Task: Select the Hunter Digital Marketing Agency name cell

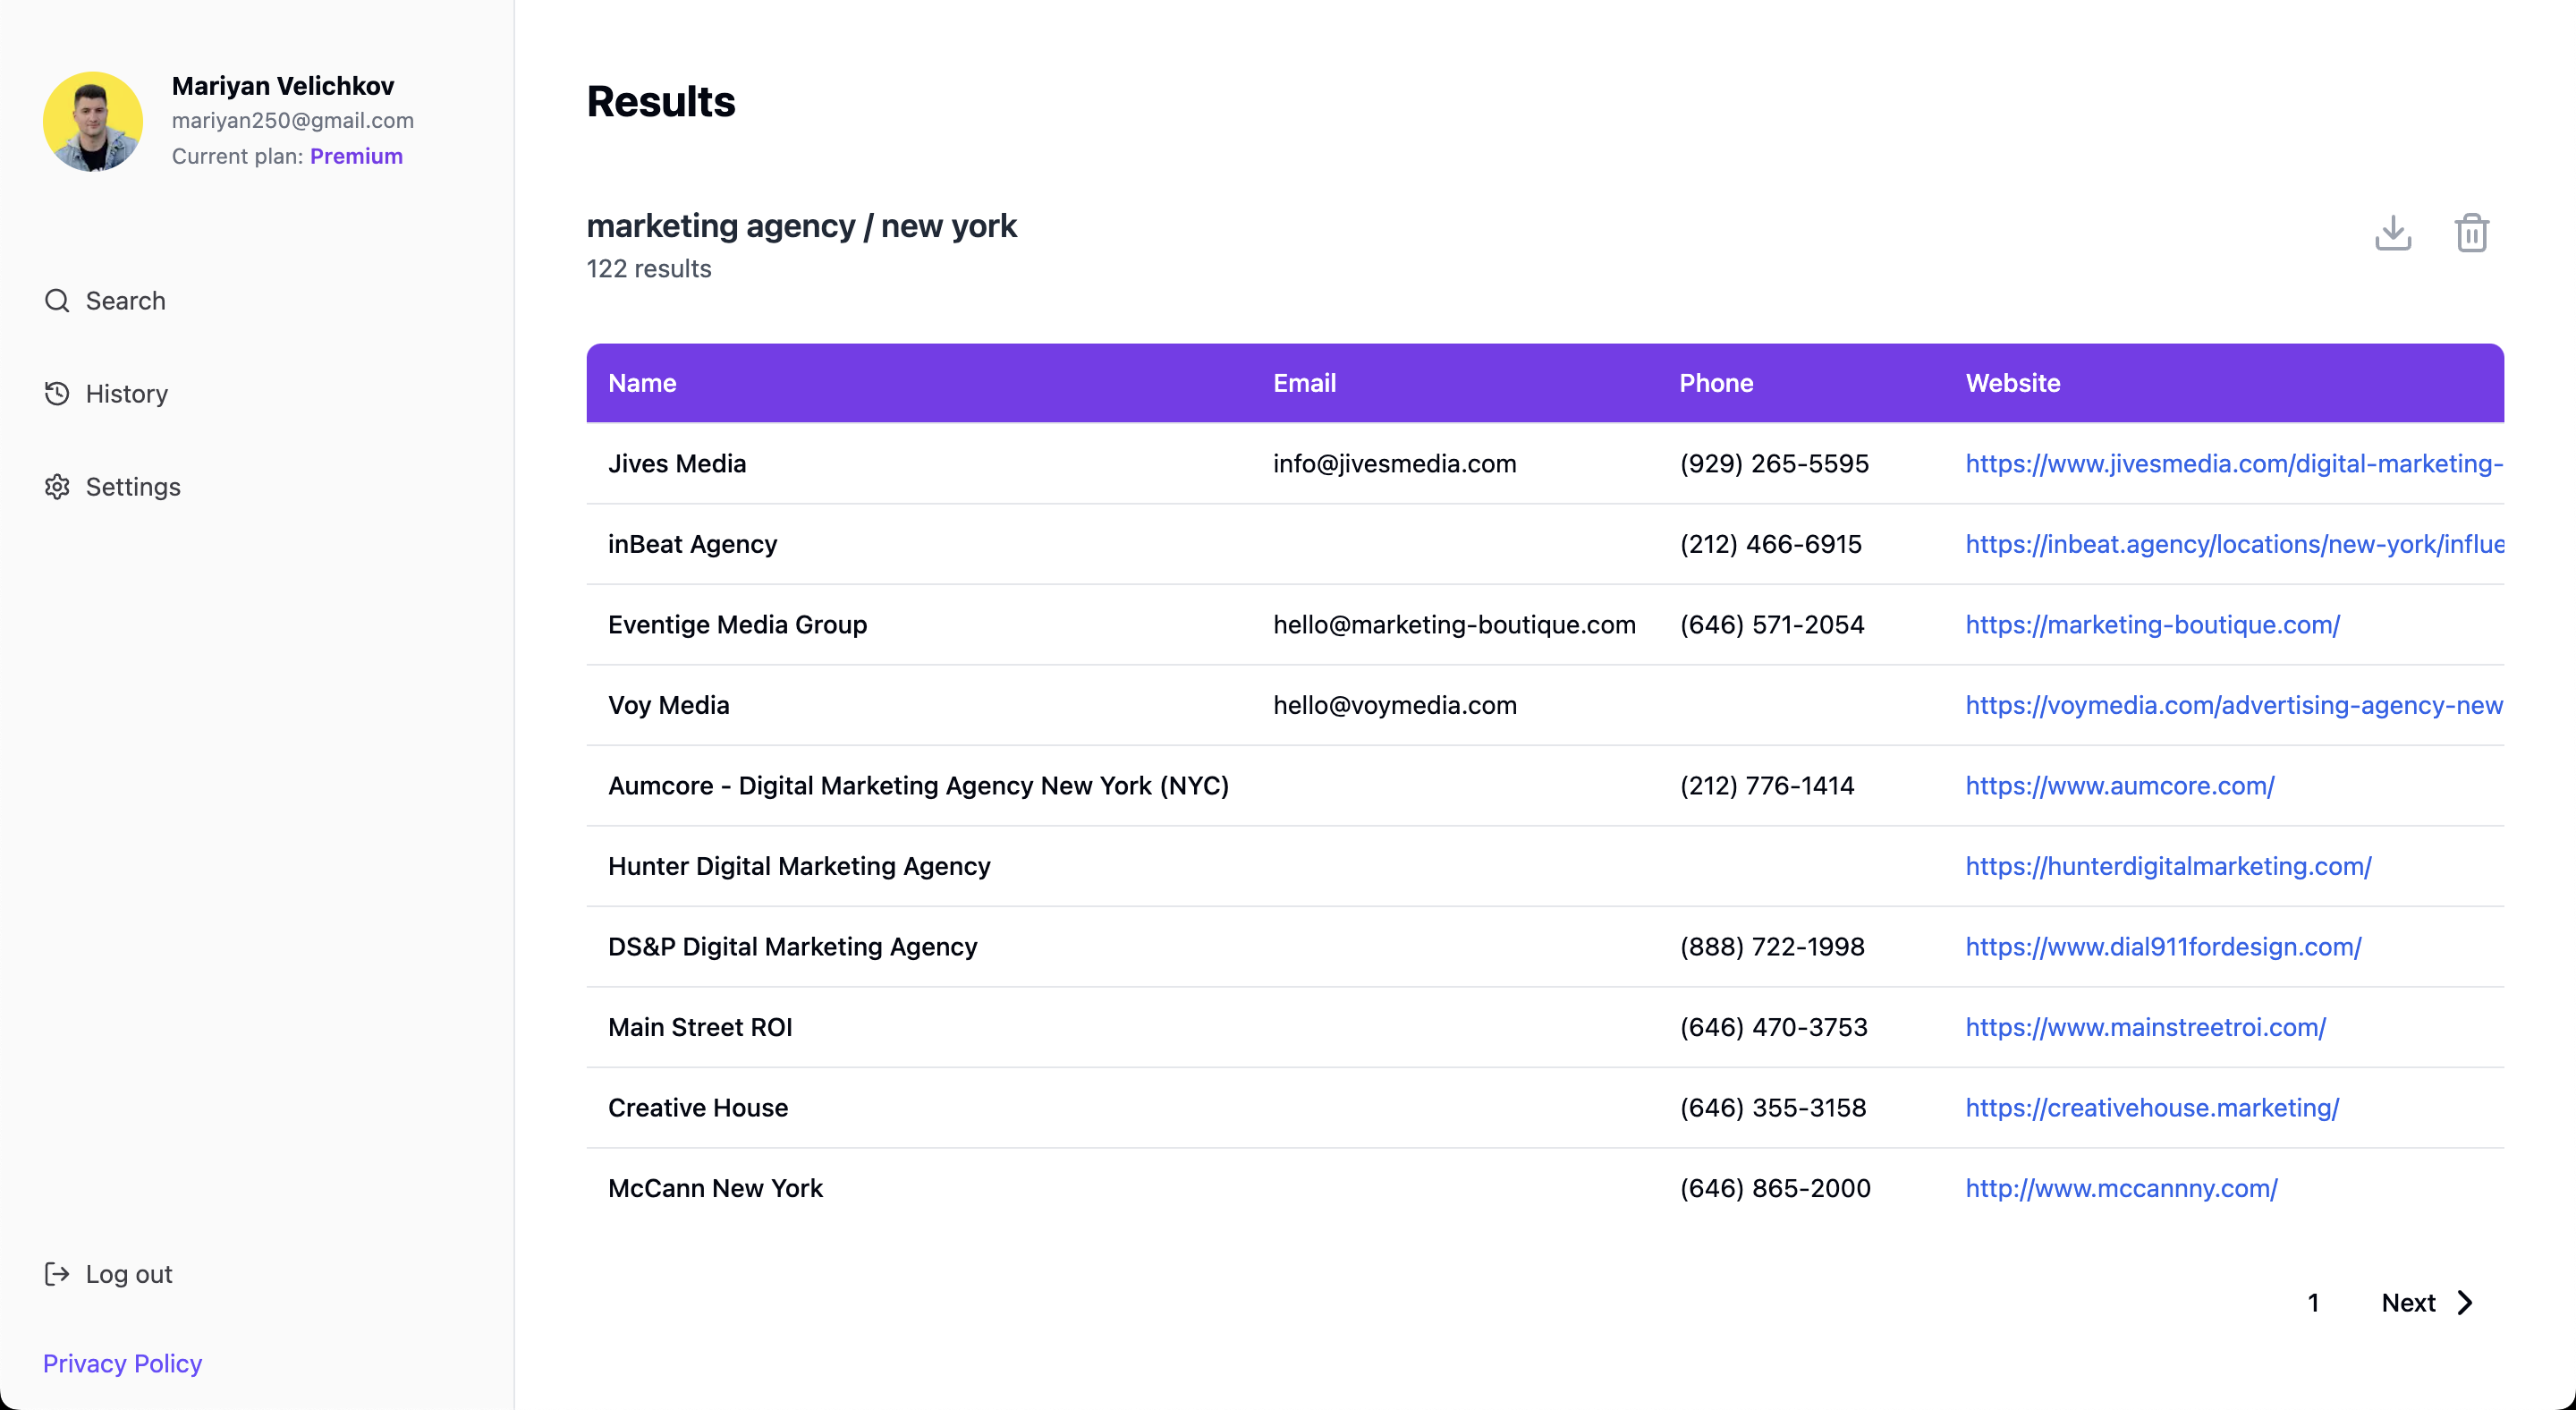Action: click(799, 866)
